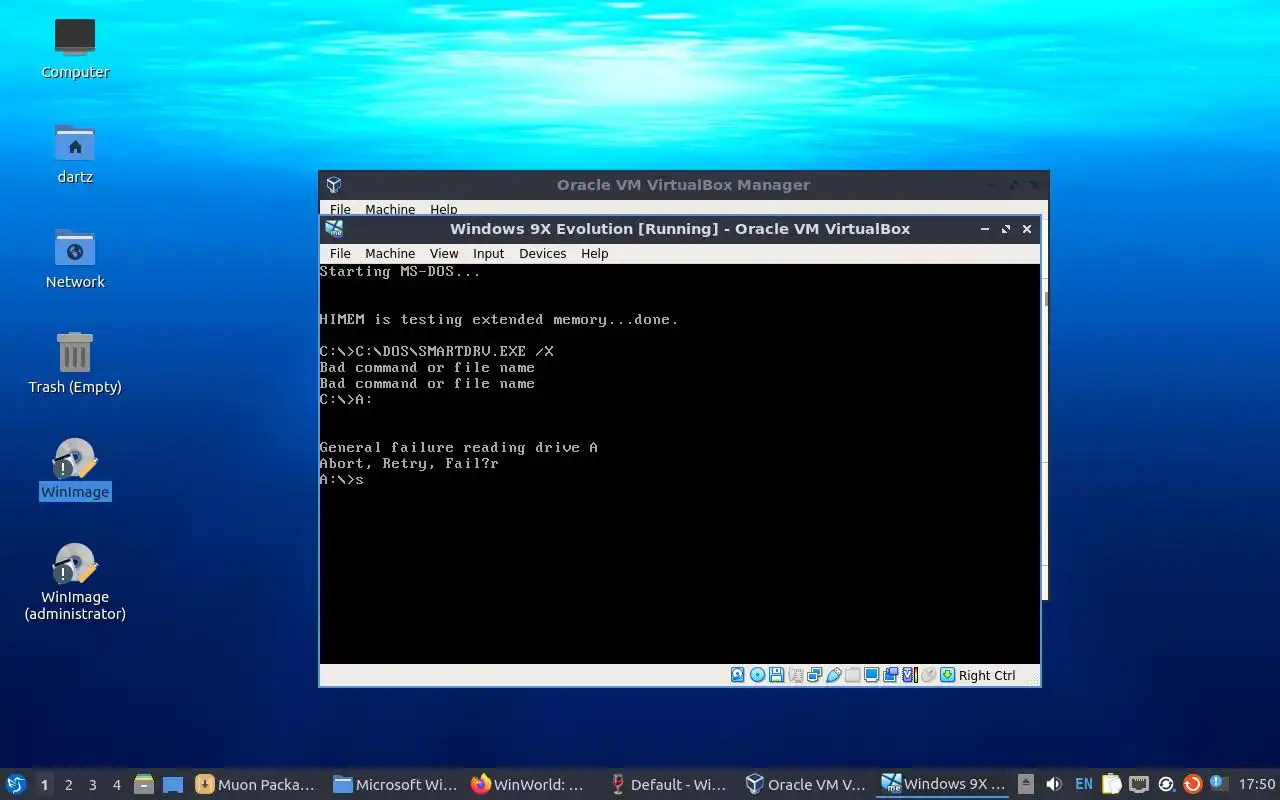Open the Input menu in the VM window

(489, 254)
